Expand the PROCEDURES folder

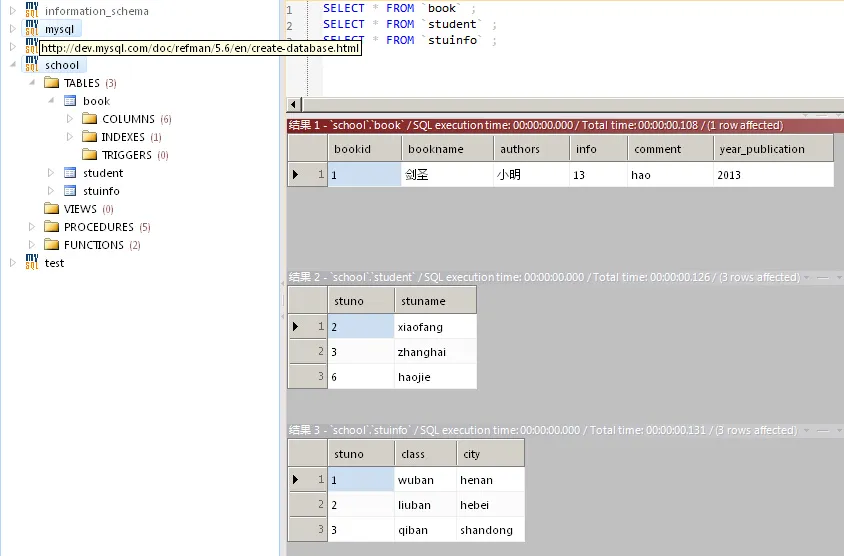(32, 227)
